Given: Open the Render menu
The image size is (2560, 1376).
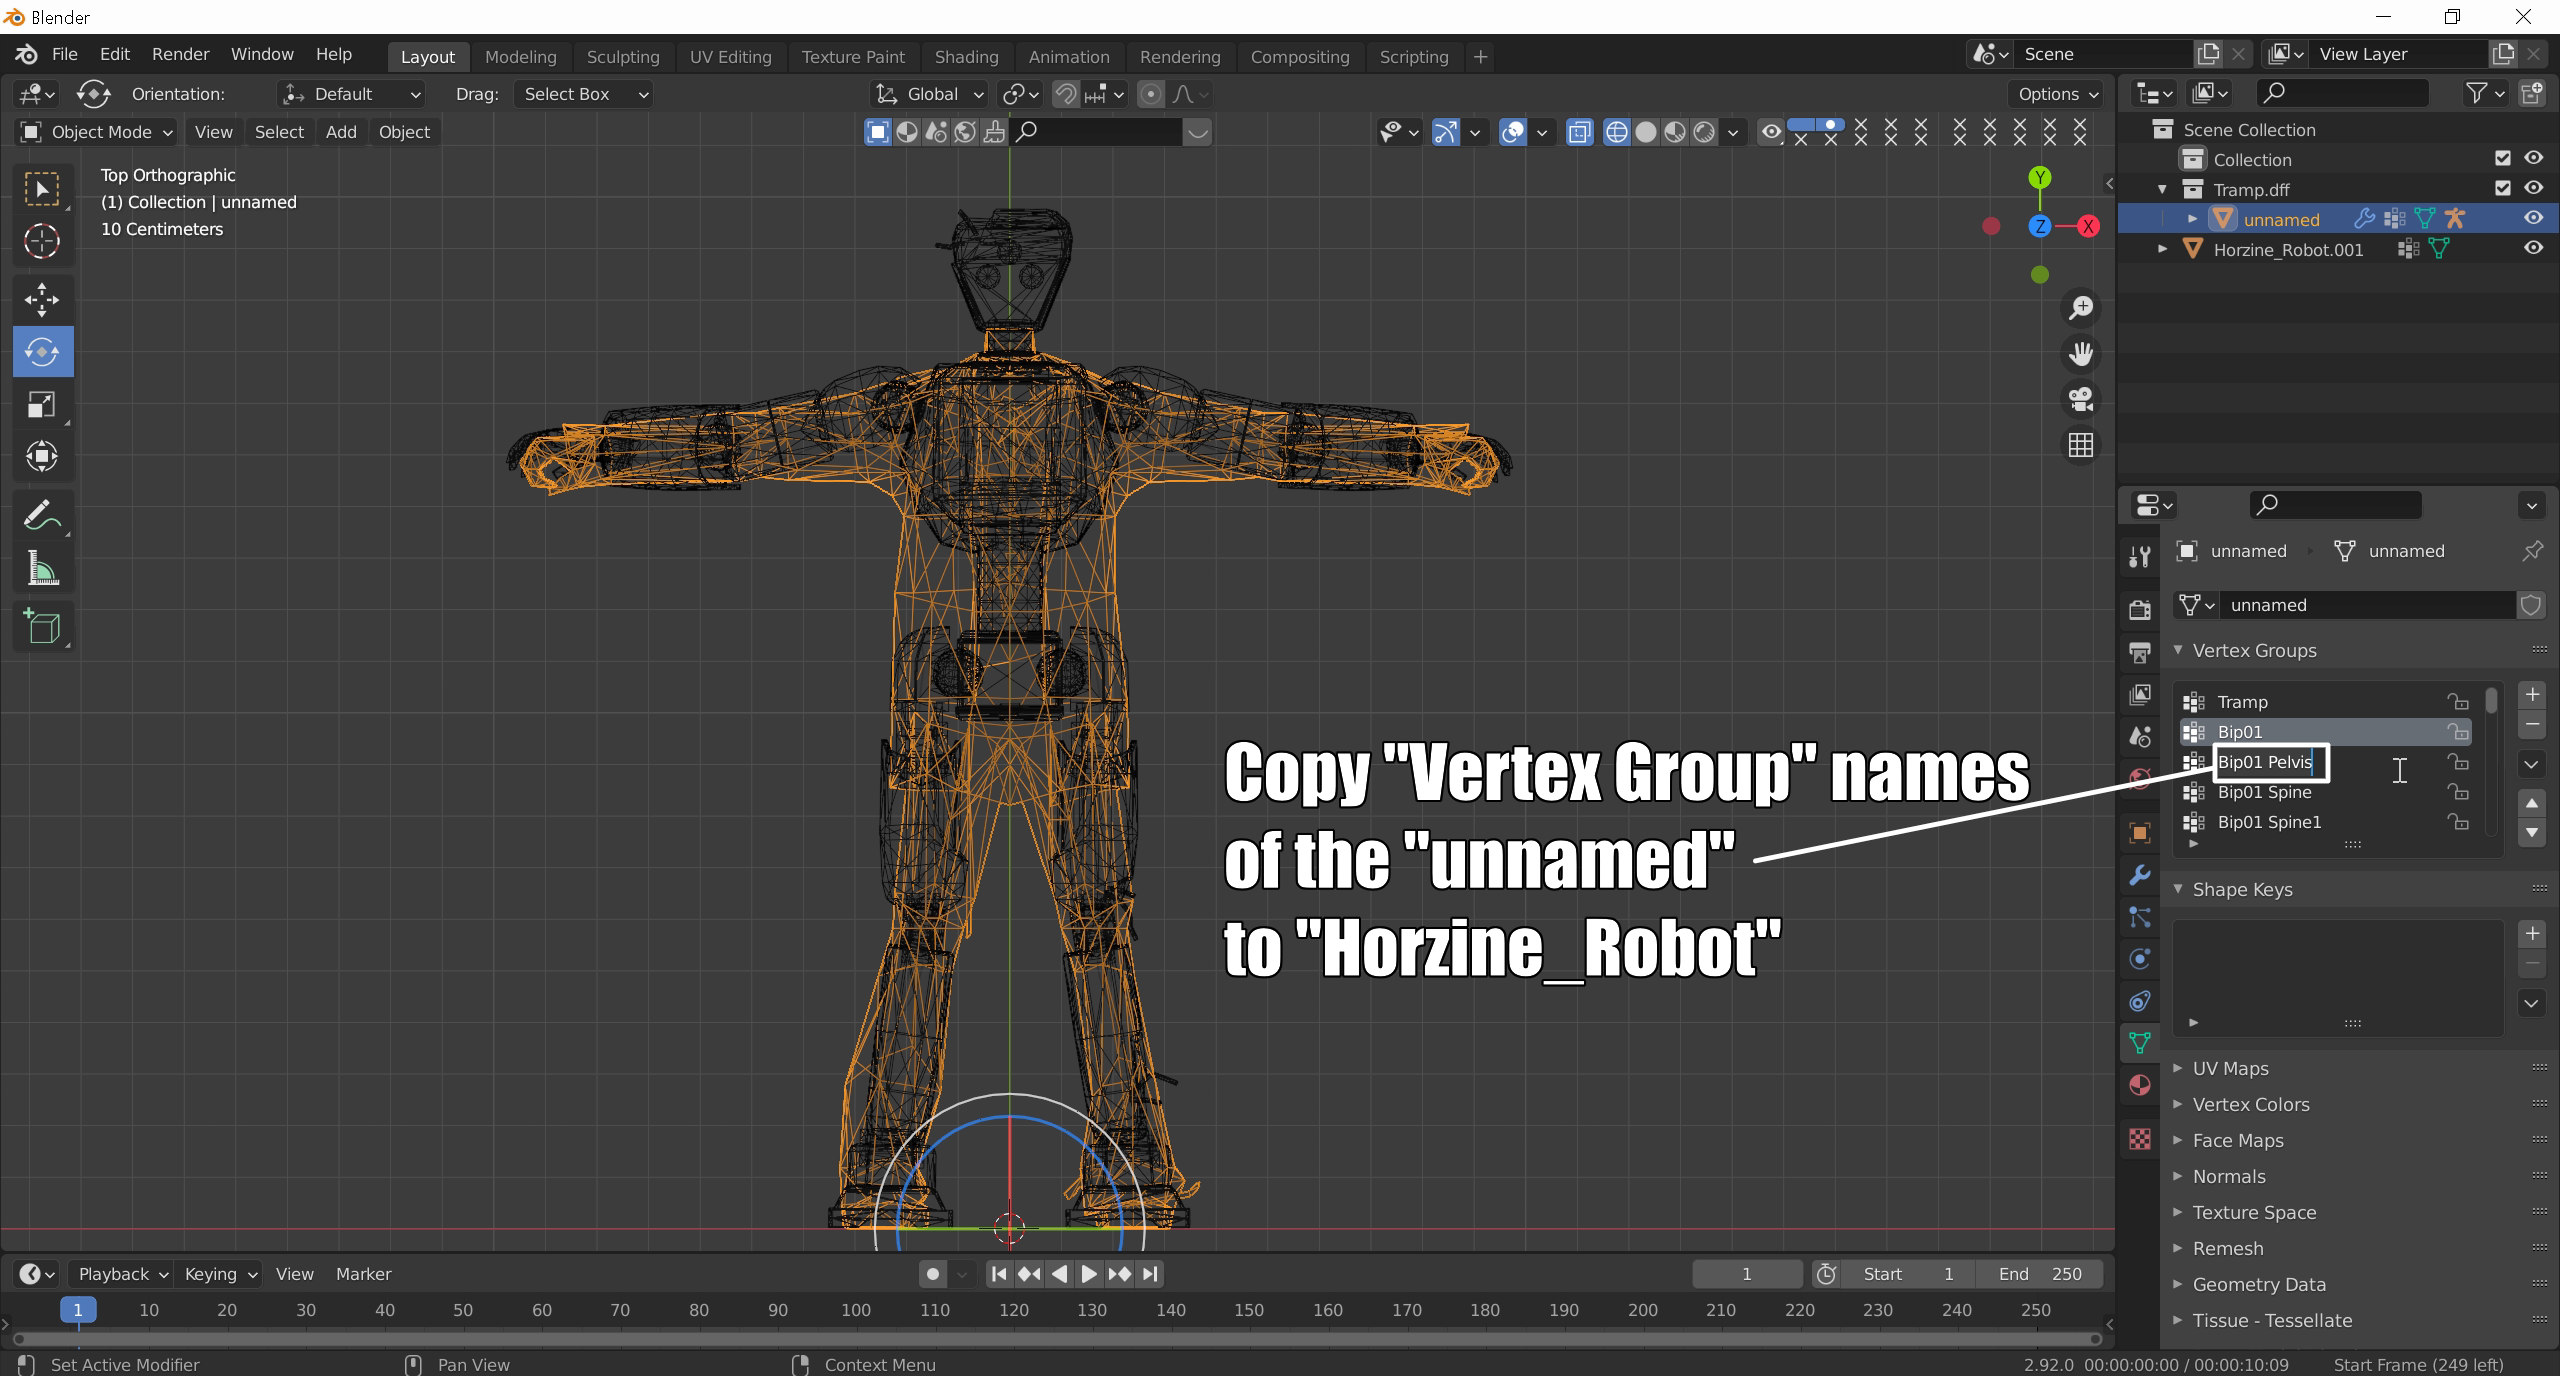Looking at the screenshot, I should click(x=180, y=54).
